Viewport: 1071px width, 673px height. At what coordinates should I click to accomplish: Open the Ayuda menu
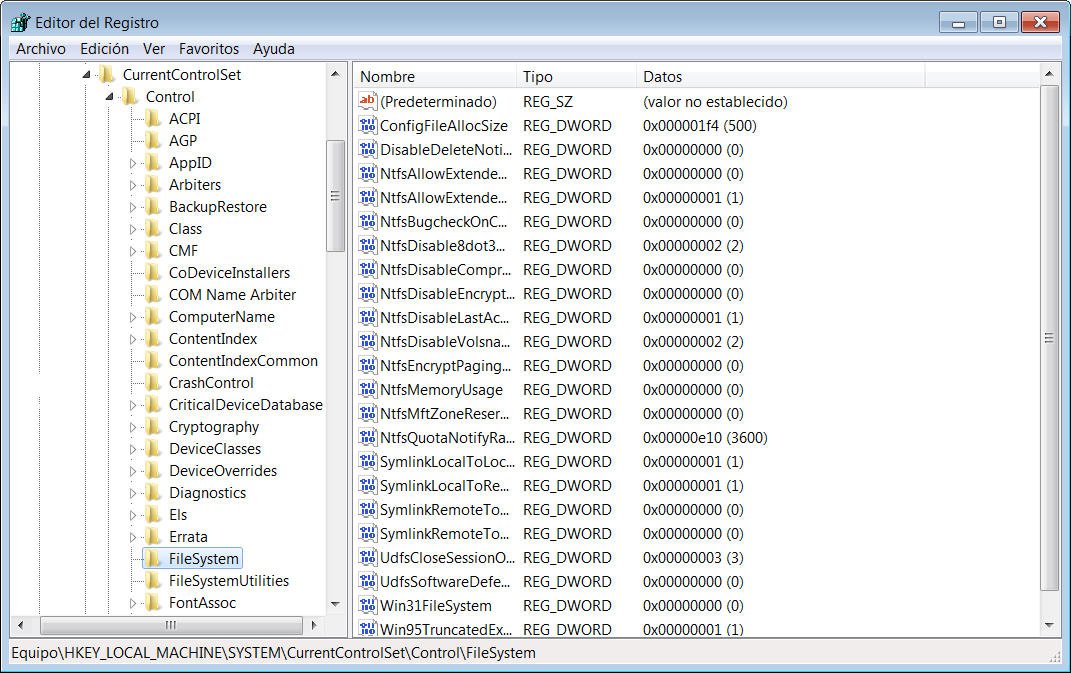pos(273,48)
